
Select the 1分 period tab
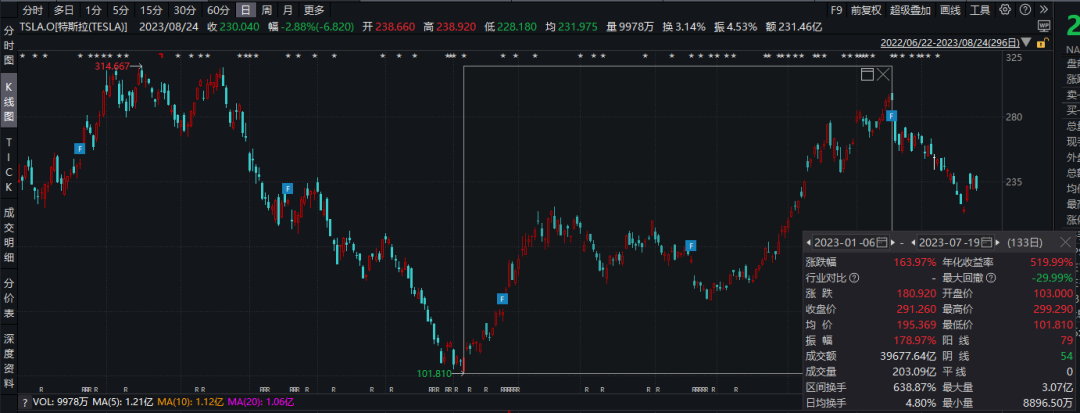pyautogui.click(x=93, y=10)
